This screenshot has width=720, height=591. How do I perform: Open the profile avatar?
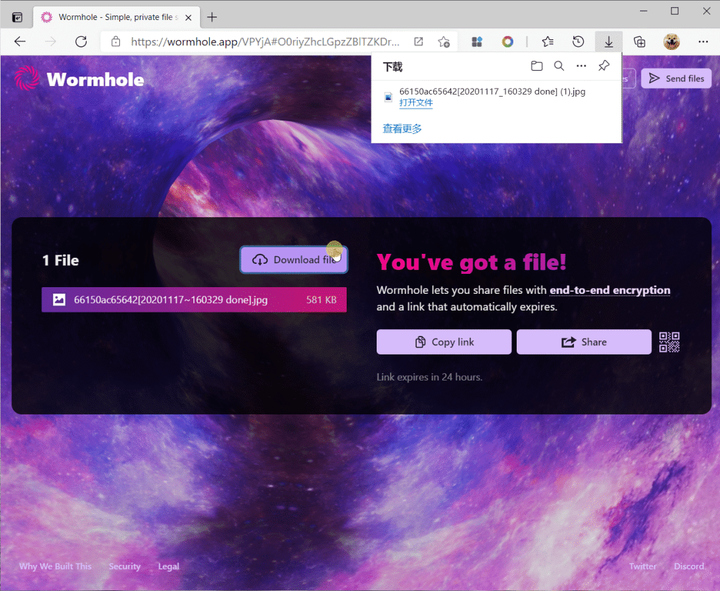pos(671,42)
